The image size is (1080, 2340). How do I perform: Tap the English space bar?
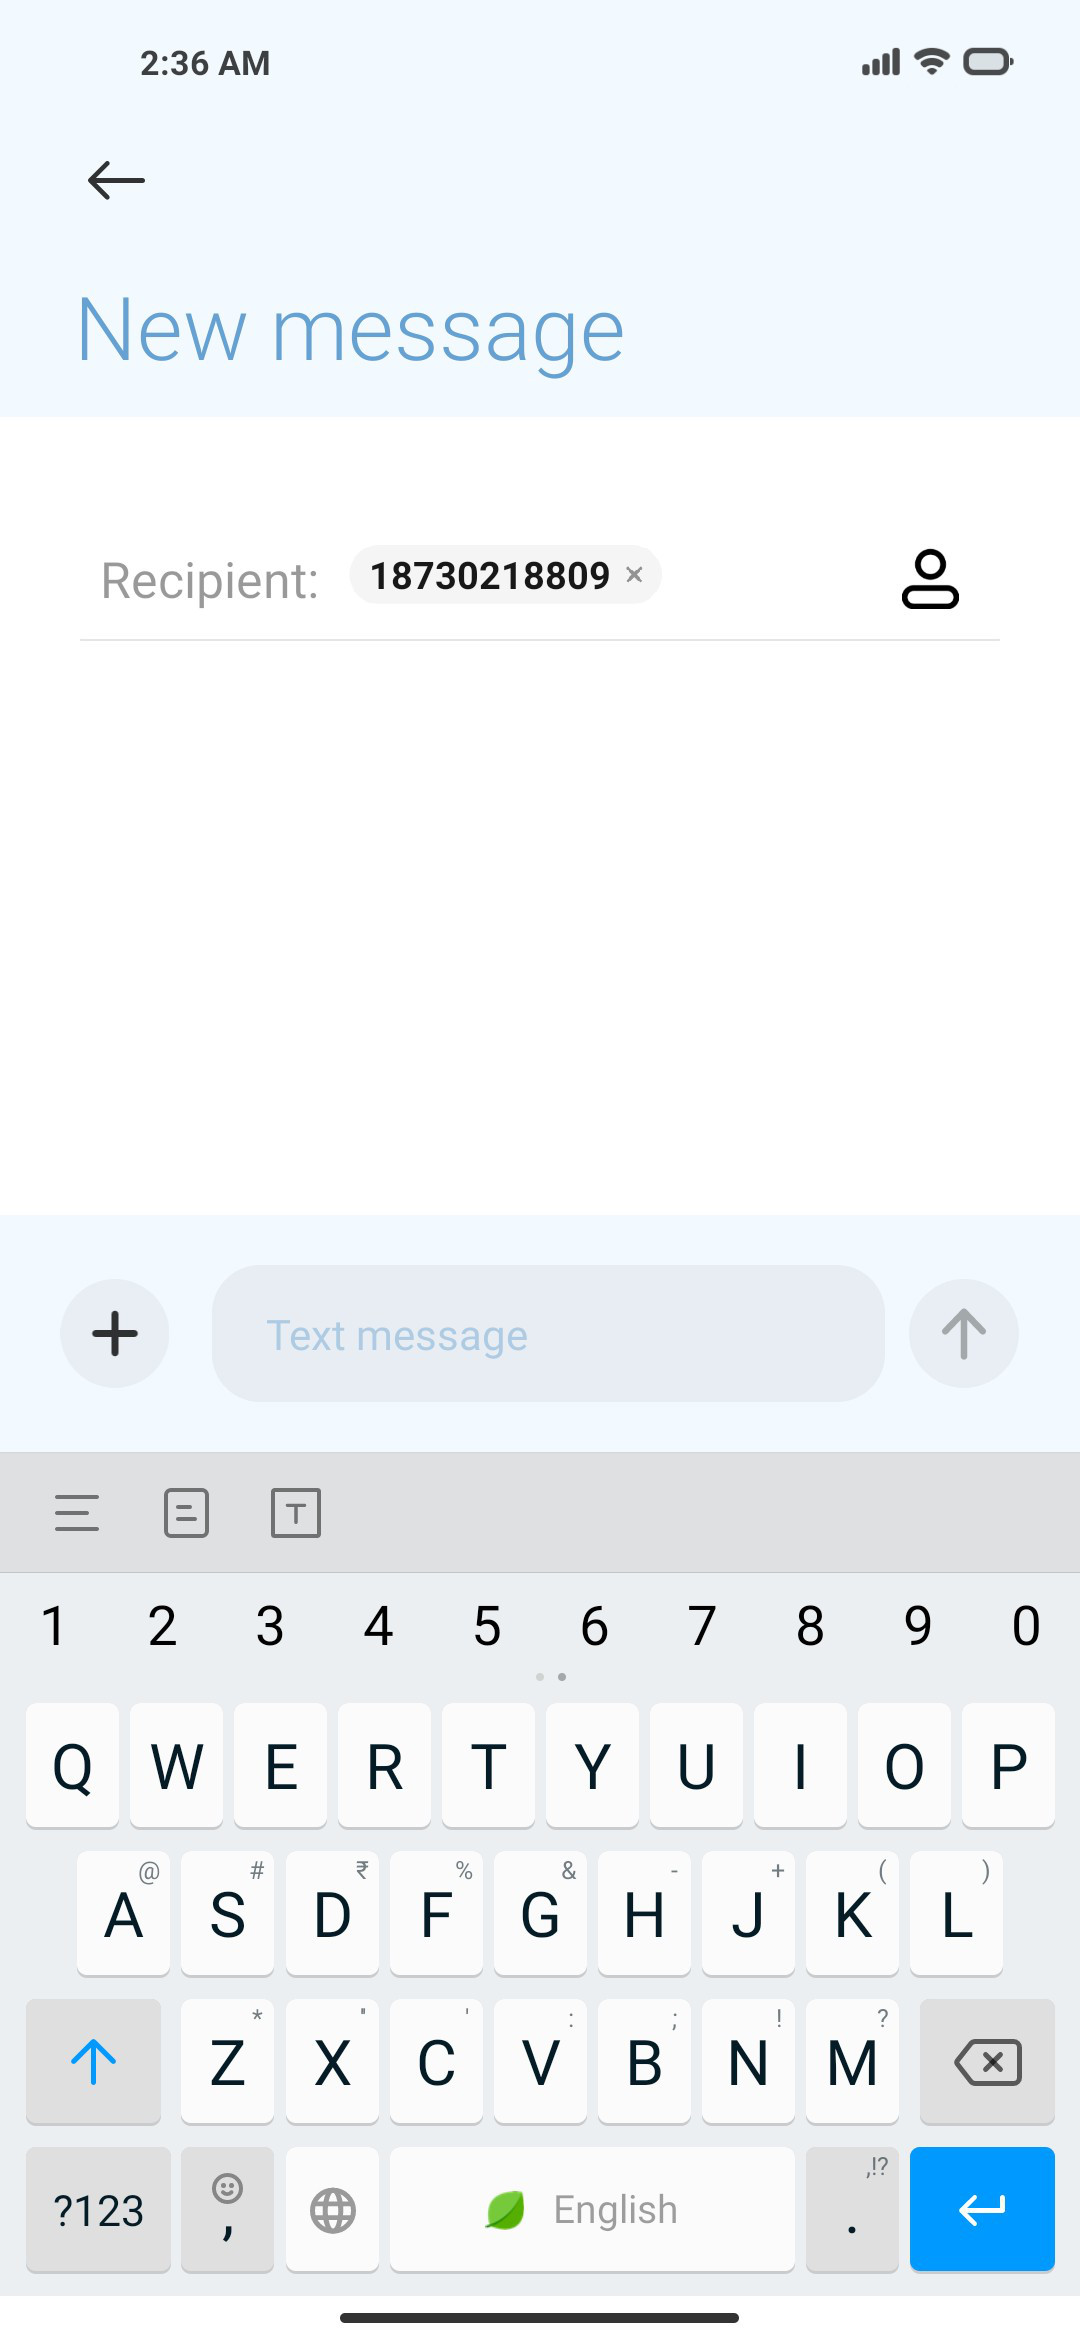tap(592, 2210)
